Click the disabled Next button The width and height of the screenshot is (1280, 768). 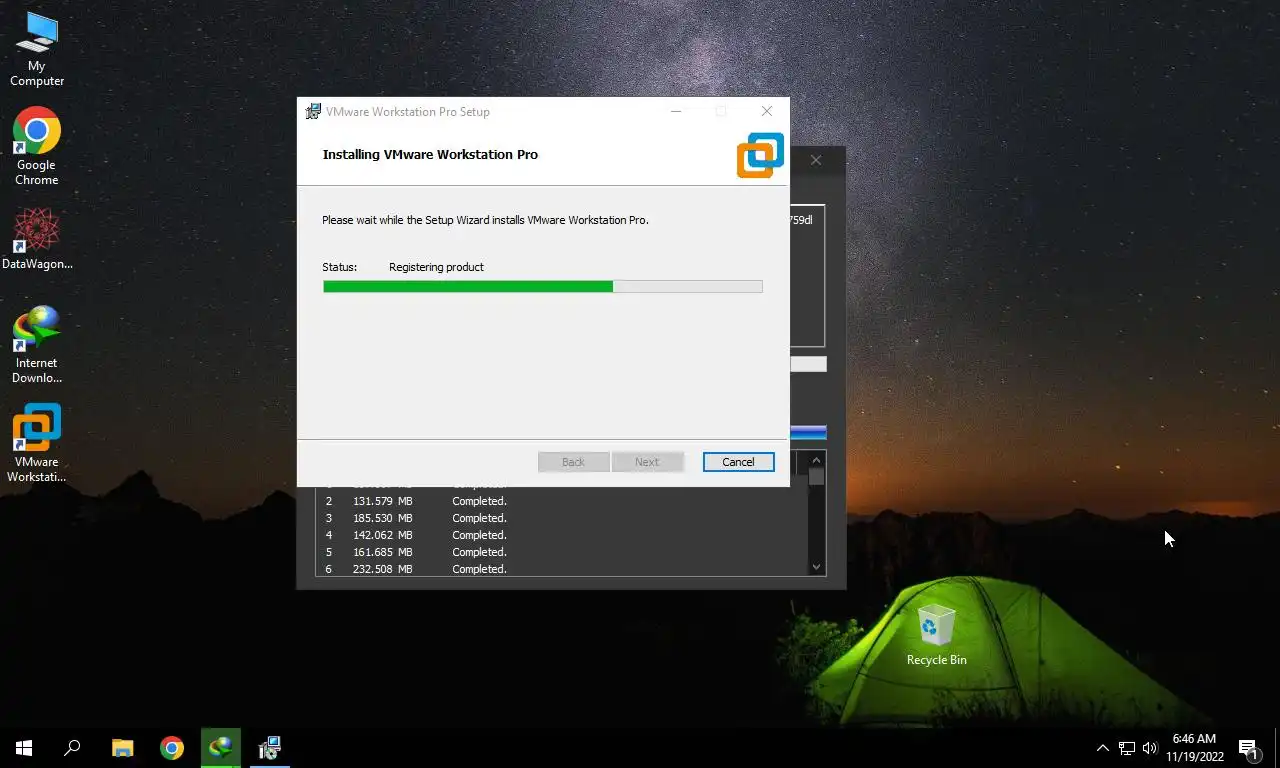(647, 462)
